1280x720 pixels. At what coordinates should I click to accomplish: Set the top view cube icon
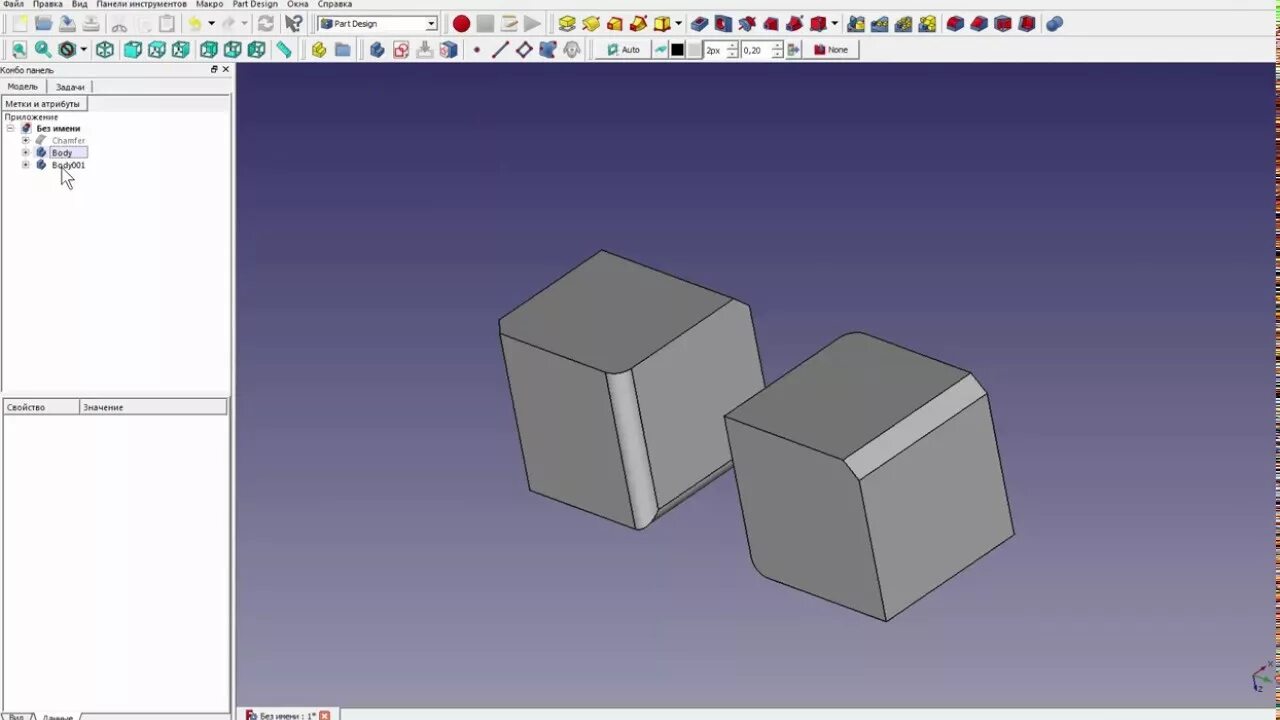pos(157,49)
